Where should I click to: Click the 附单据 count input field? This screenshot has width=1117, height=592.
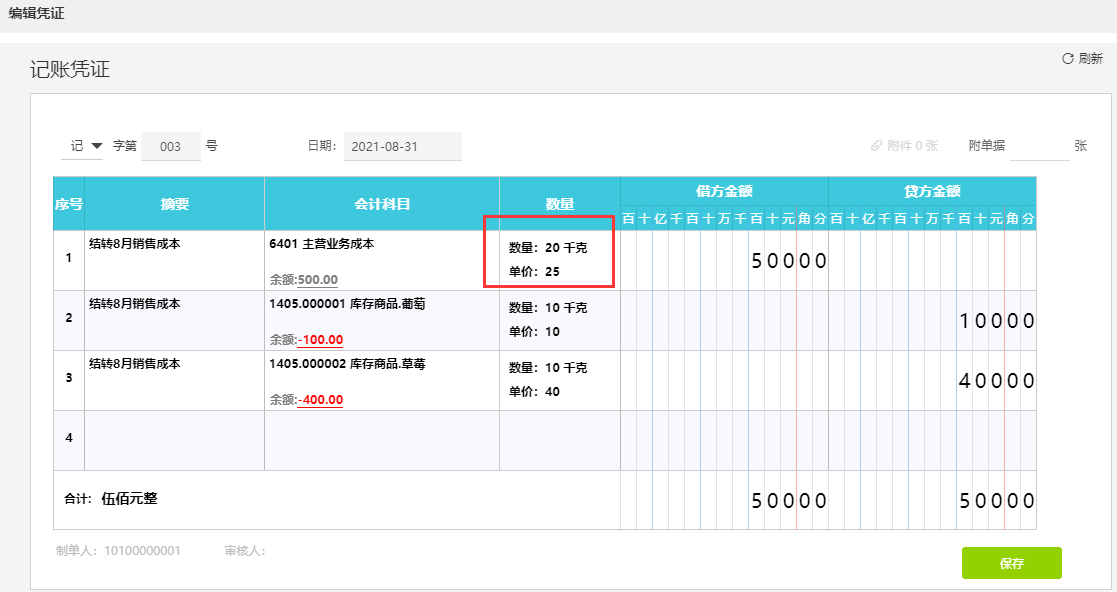[1039, 147]
